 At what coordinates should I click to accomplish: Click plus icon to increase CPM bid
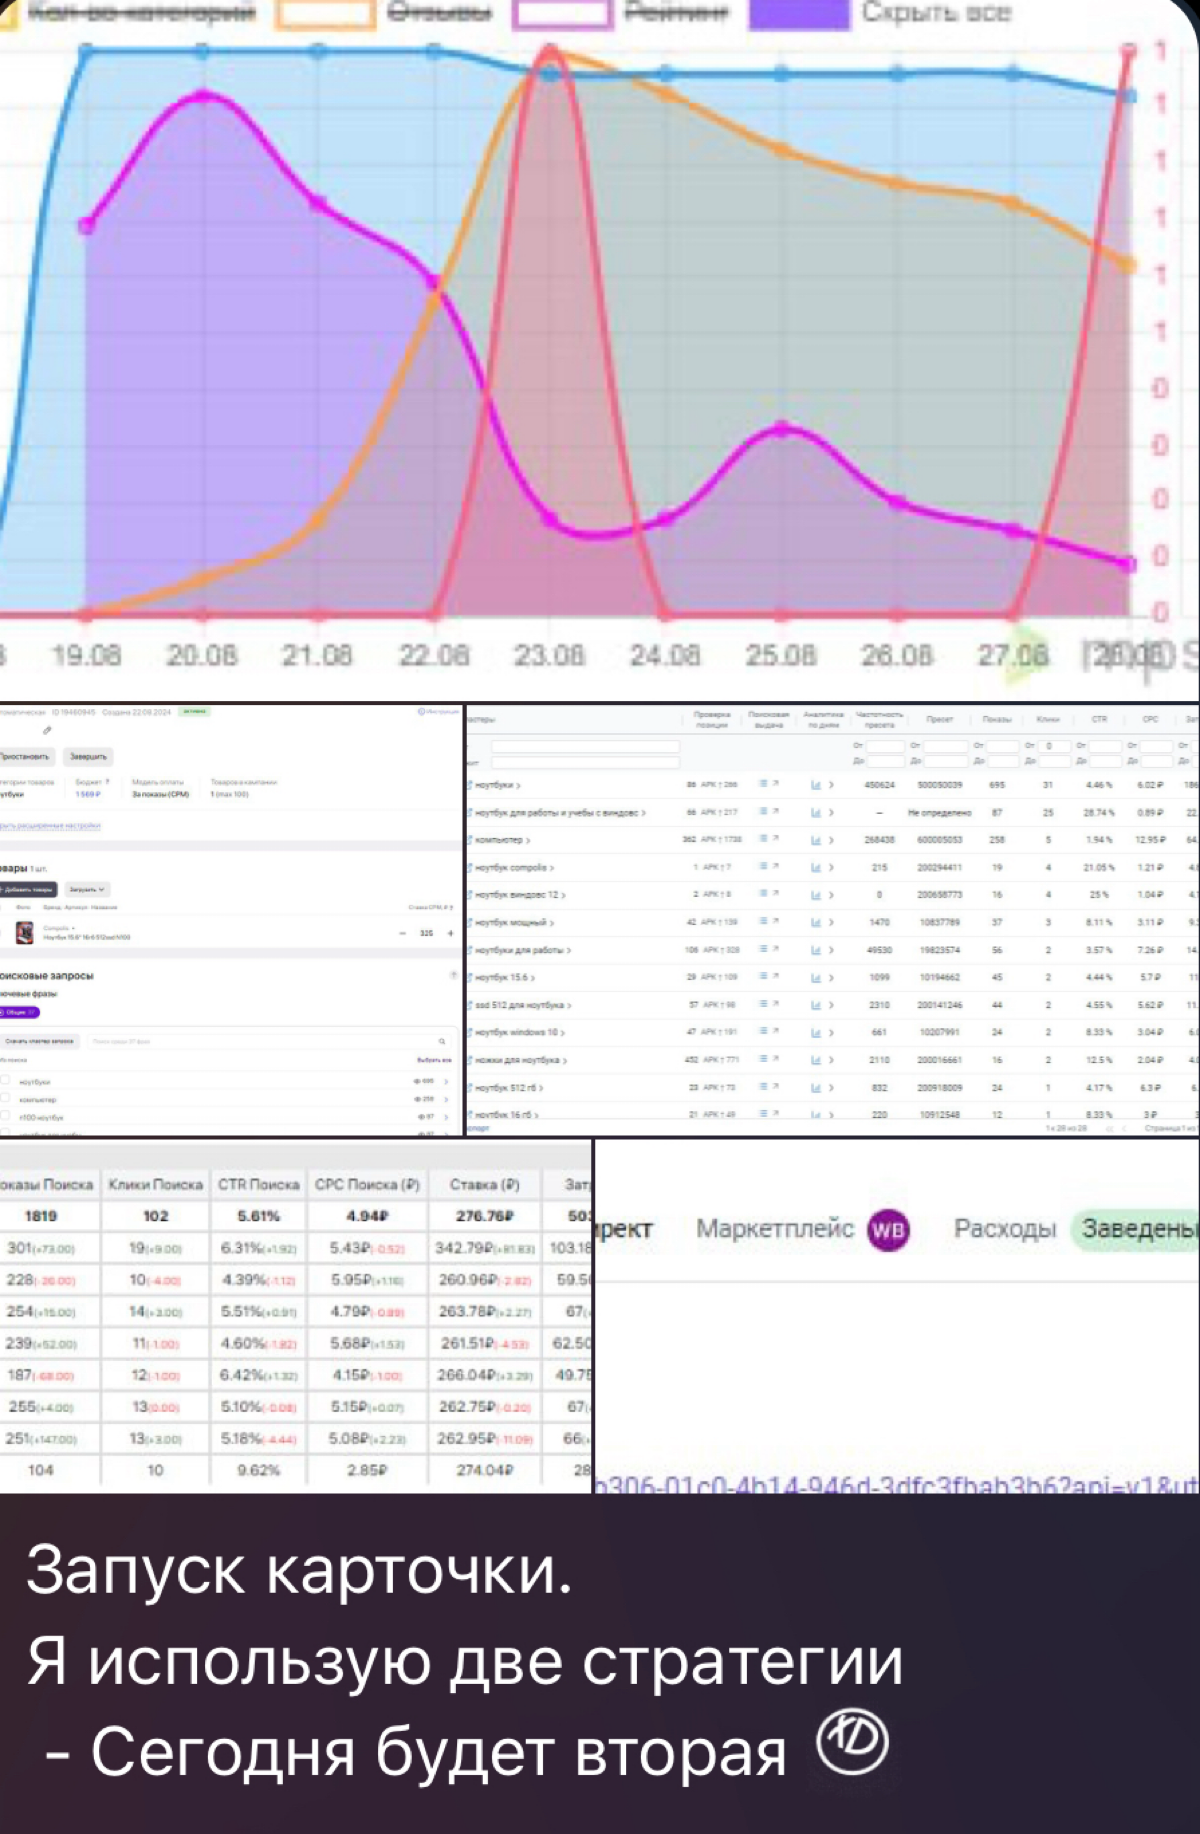coord(450,933)
